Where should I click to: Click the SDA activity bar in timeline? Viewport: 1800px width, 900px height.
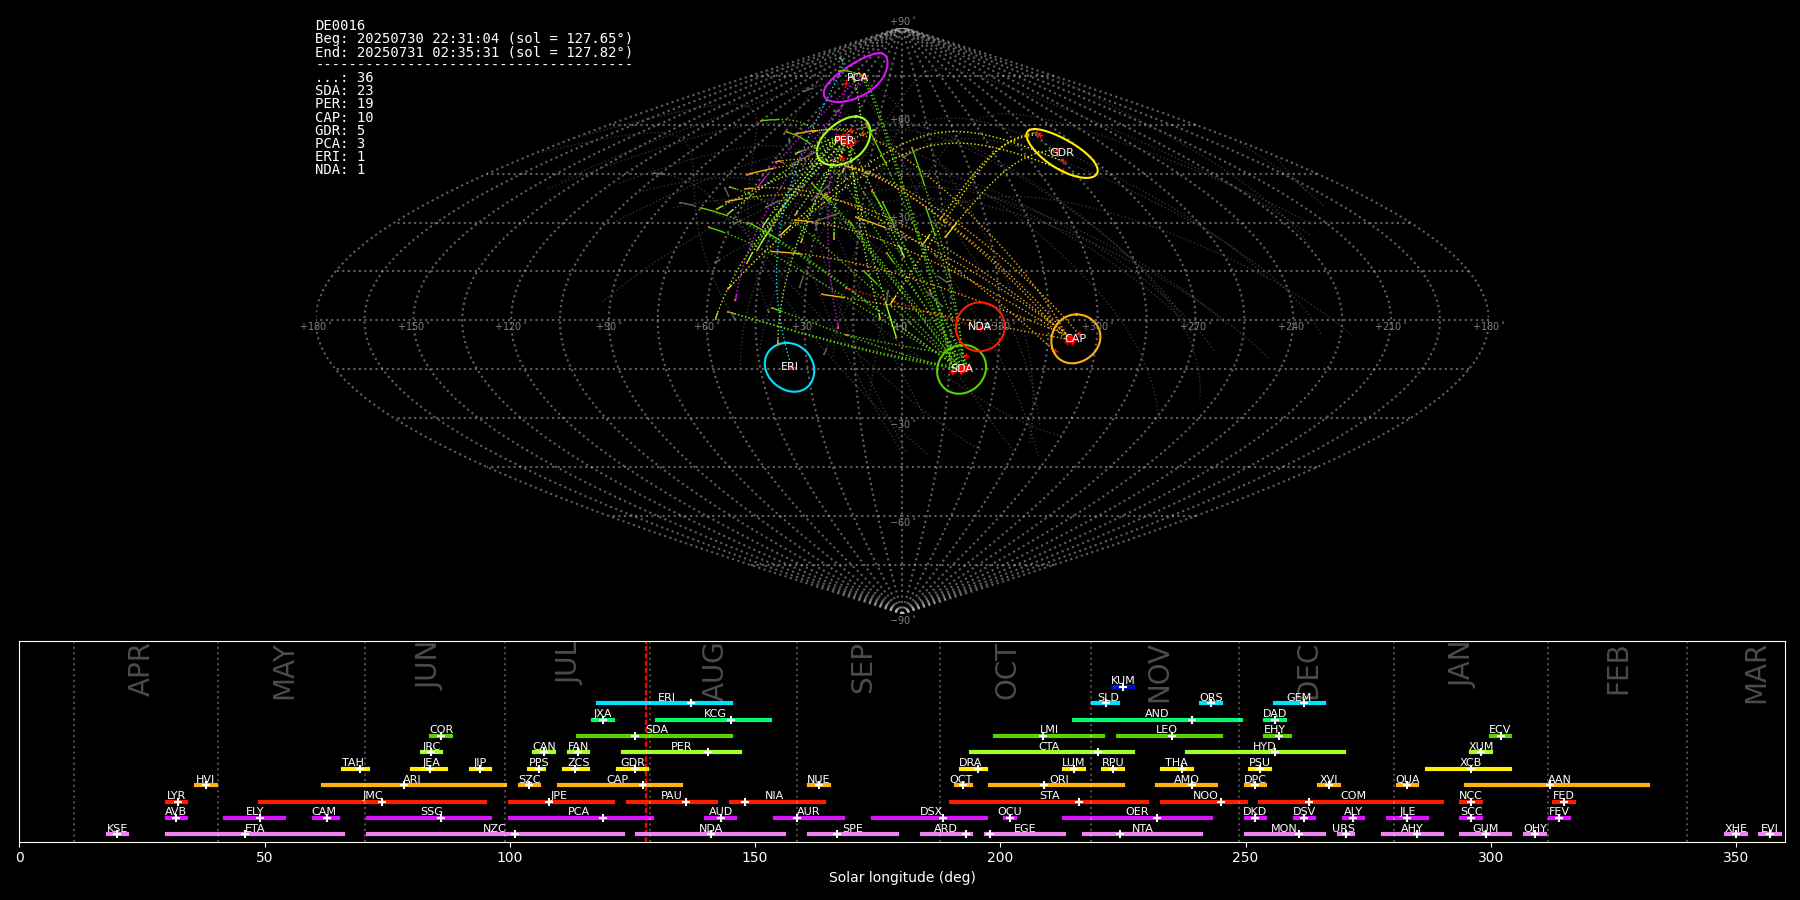(654, 736)
